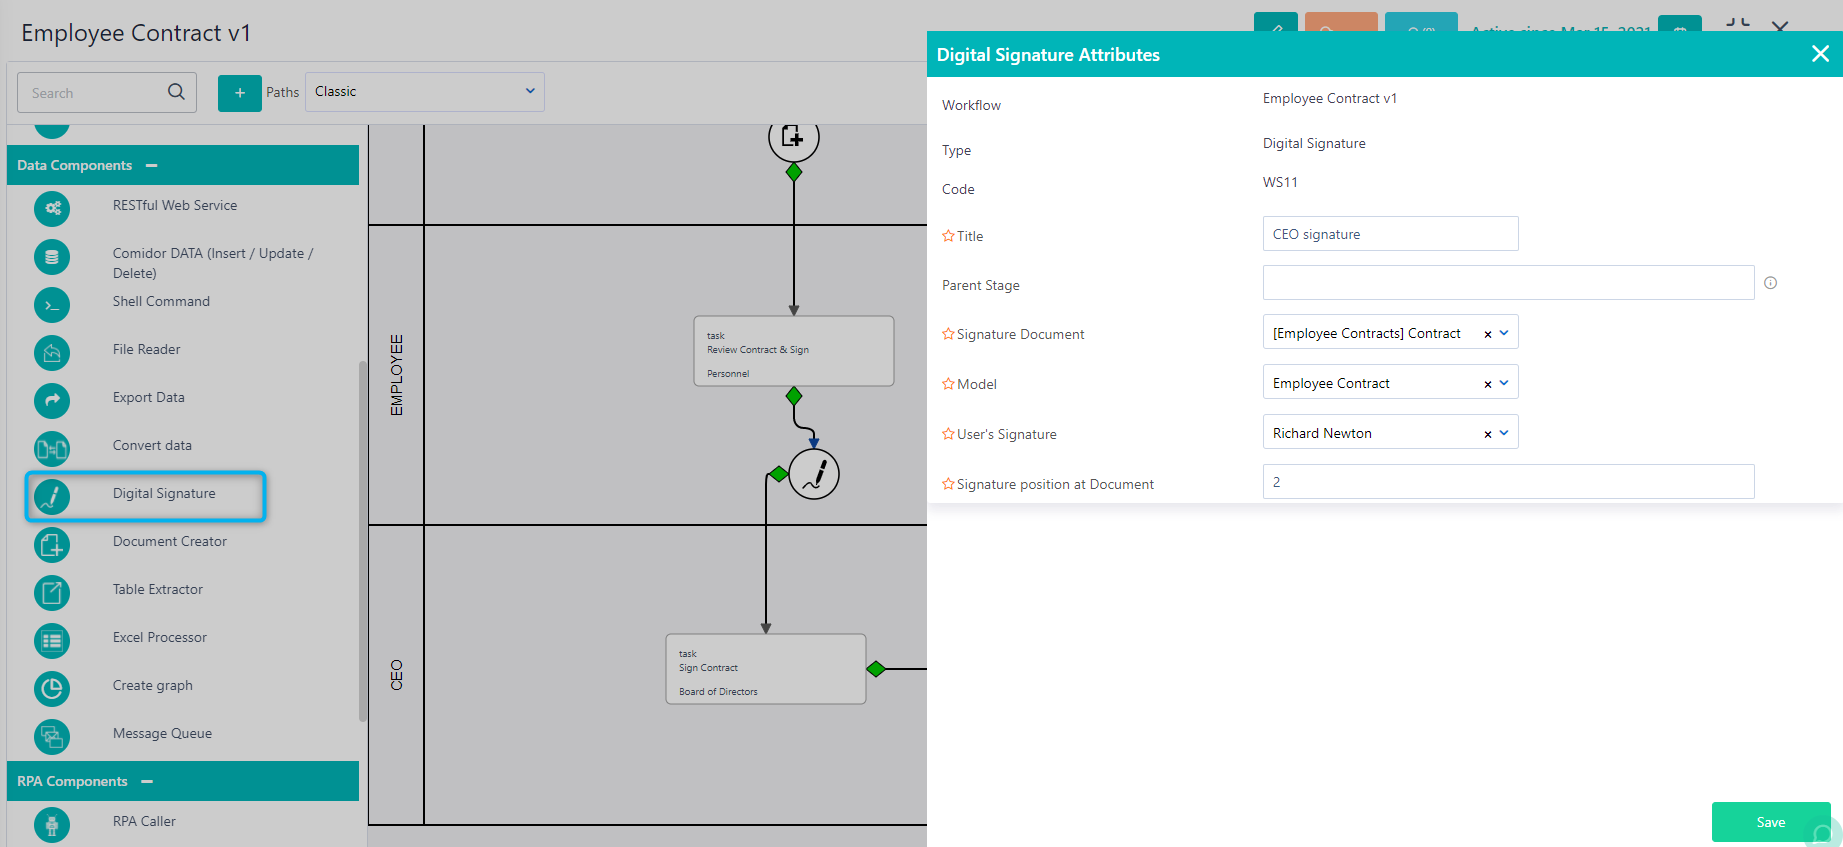Click the digital signature node on canvas

point(813,474)
